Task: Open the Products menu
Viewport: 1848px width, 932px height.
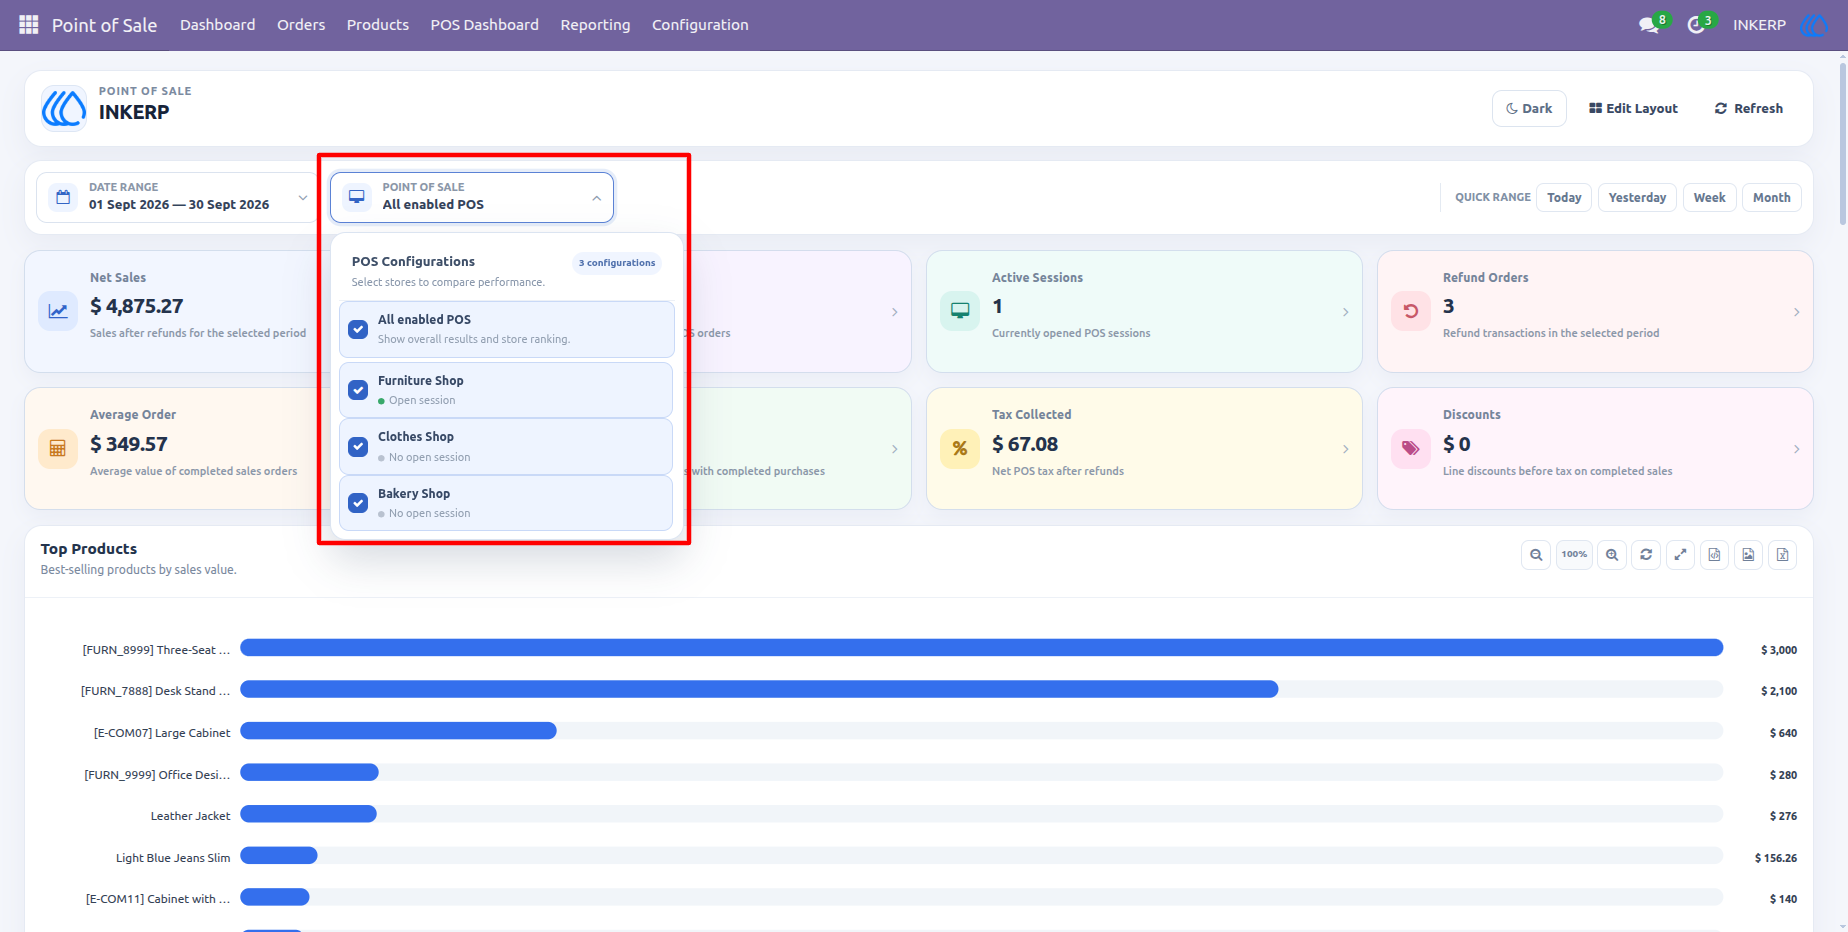Action: tap(378, 25)
